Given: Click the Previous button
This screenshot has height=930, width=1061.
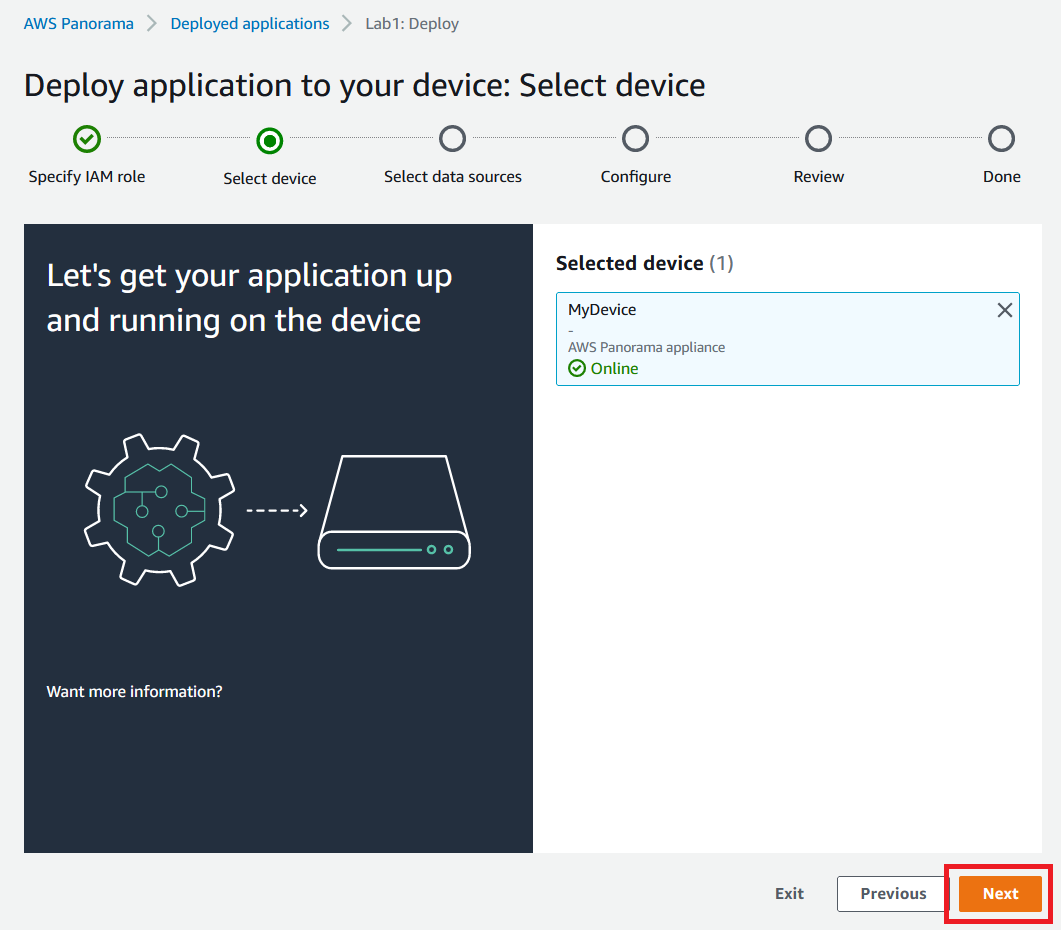Looking at the screenshot, I should click(x=893, y=893).
